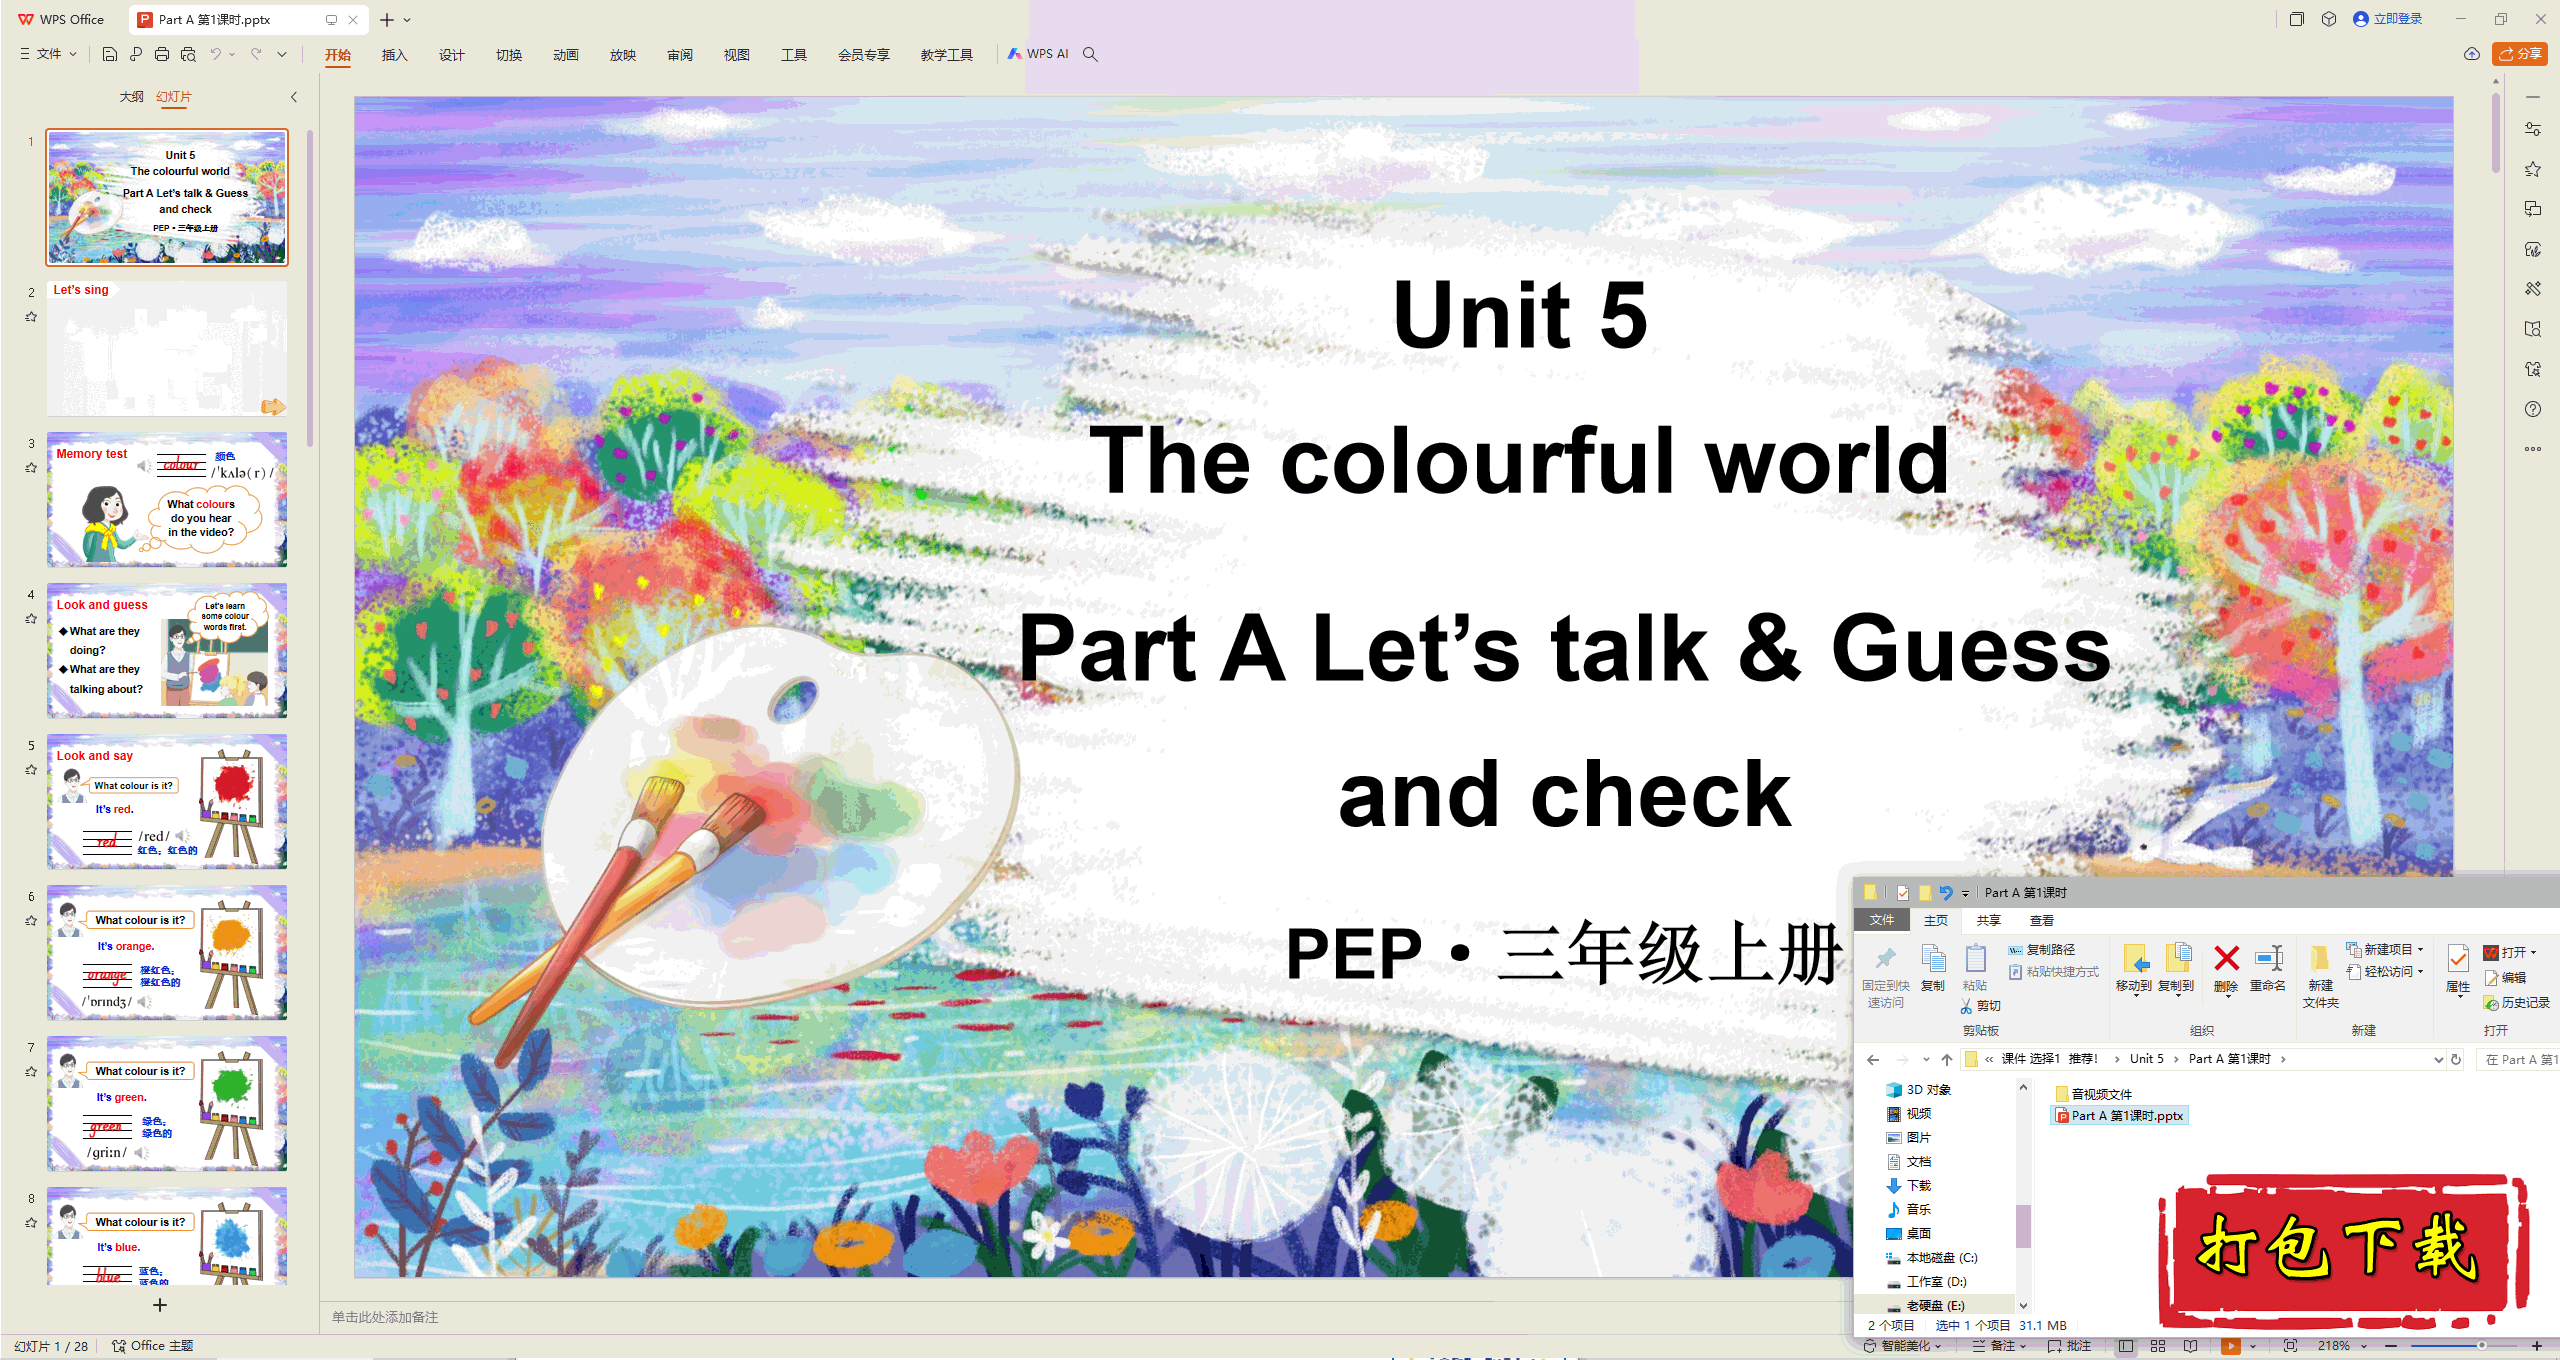Select slide 5 Look and say thumbnail
Viewport: 2560px width, 1360px height.
[167, 802]
